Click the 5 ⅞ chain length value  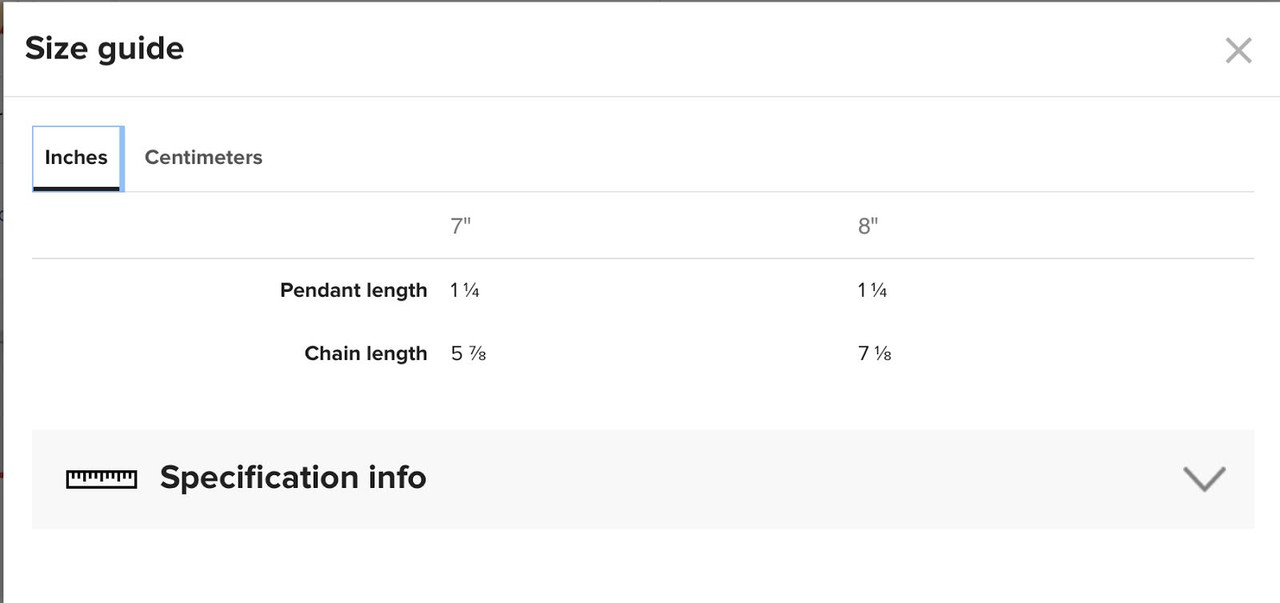468,353
